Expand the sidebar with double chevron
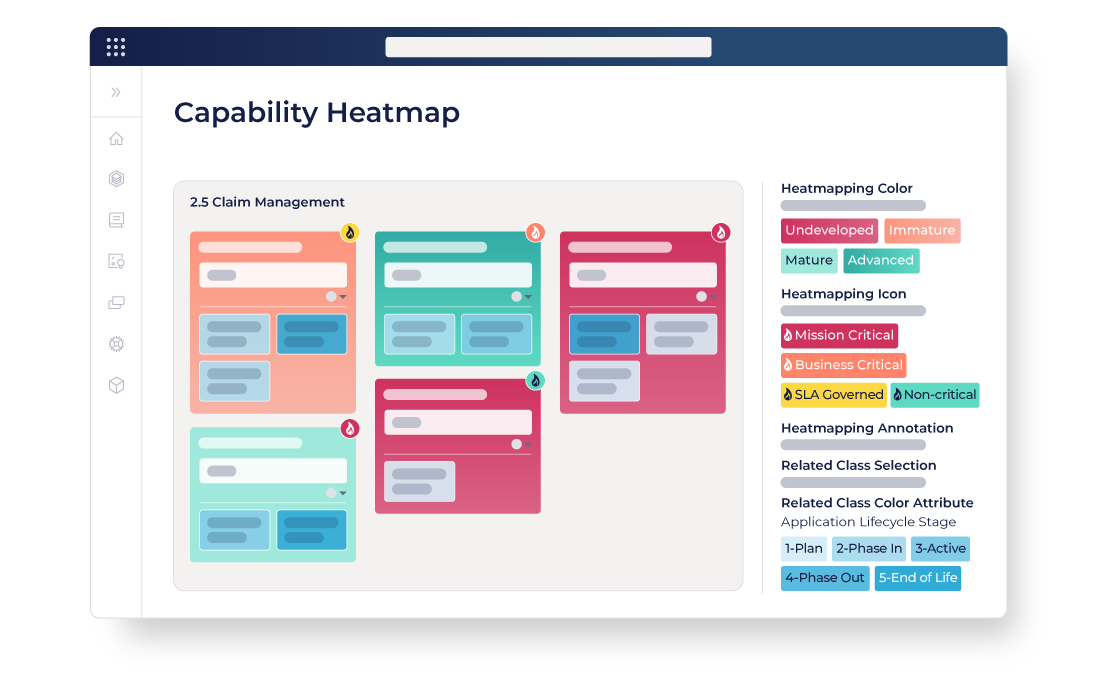 point(116,92)
